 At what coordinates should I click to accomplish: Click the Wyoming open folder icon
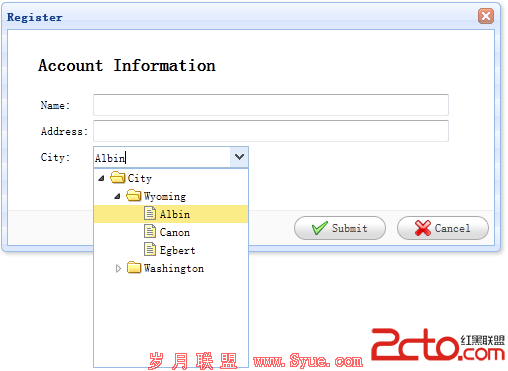tap(134, 195)
